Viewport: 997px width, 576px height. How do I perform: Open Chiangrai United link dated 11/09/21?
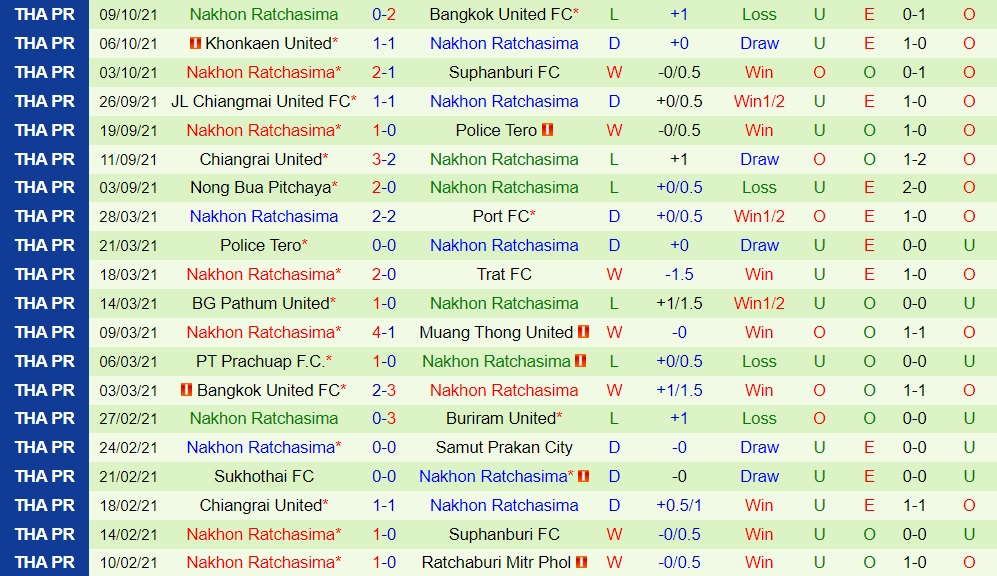[x=261, y=159]
